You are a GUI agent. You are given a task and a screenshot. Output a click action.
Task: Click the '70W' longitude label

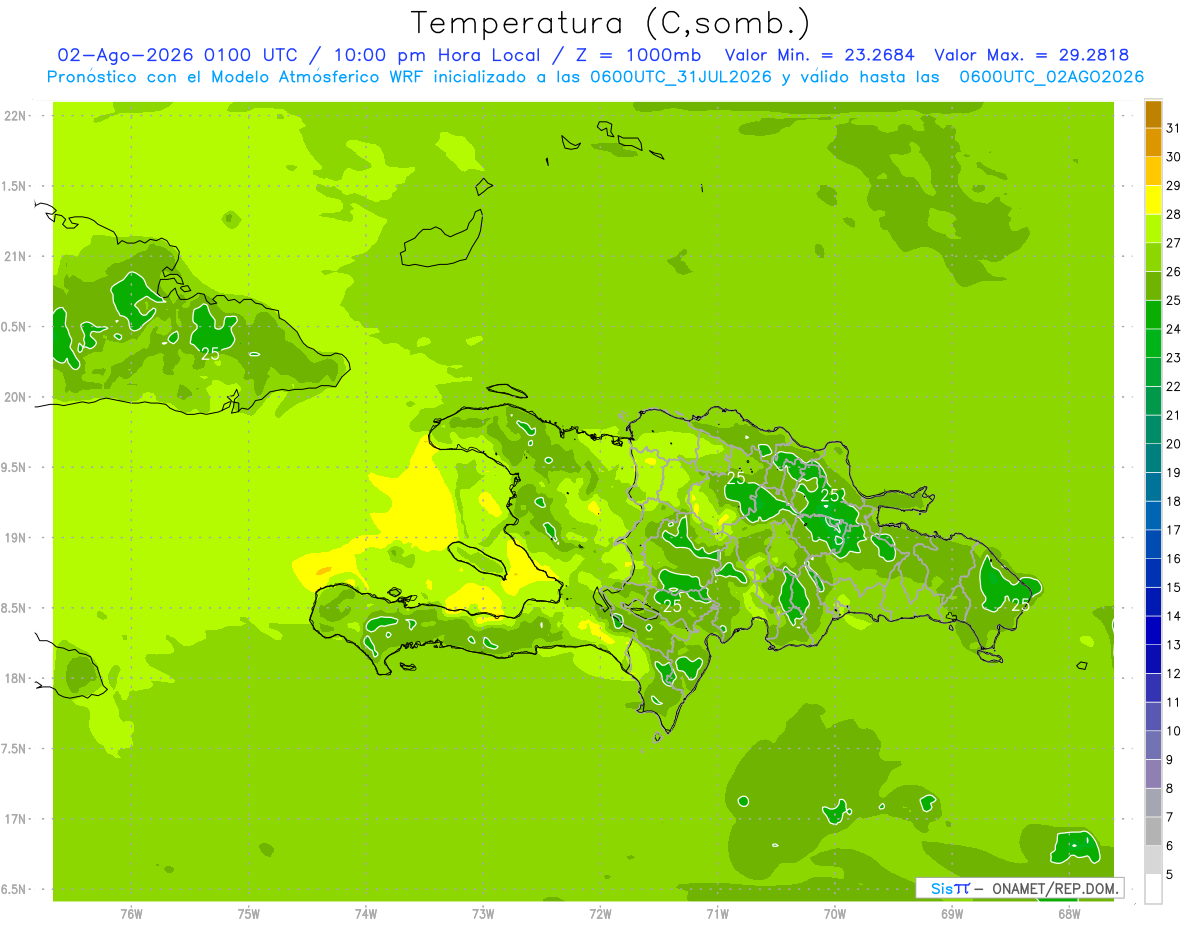[835, 914]
